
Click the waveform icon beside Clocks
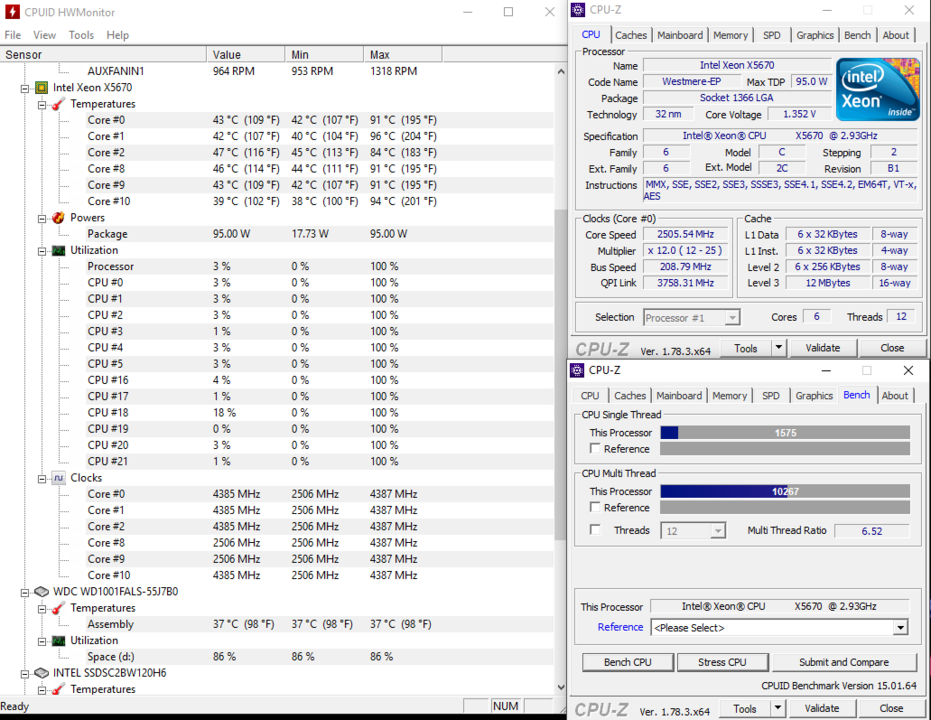point(58,478)
